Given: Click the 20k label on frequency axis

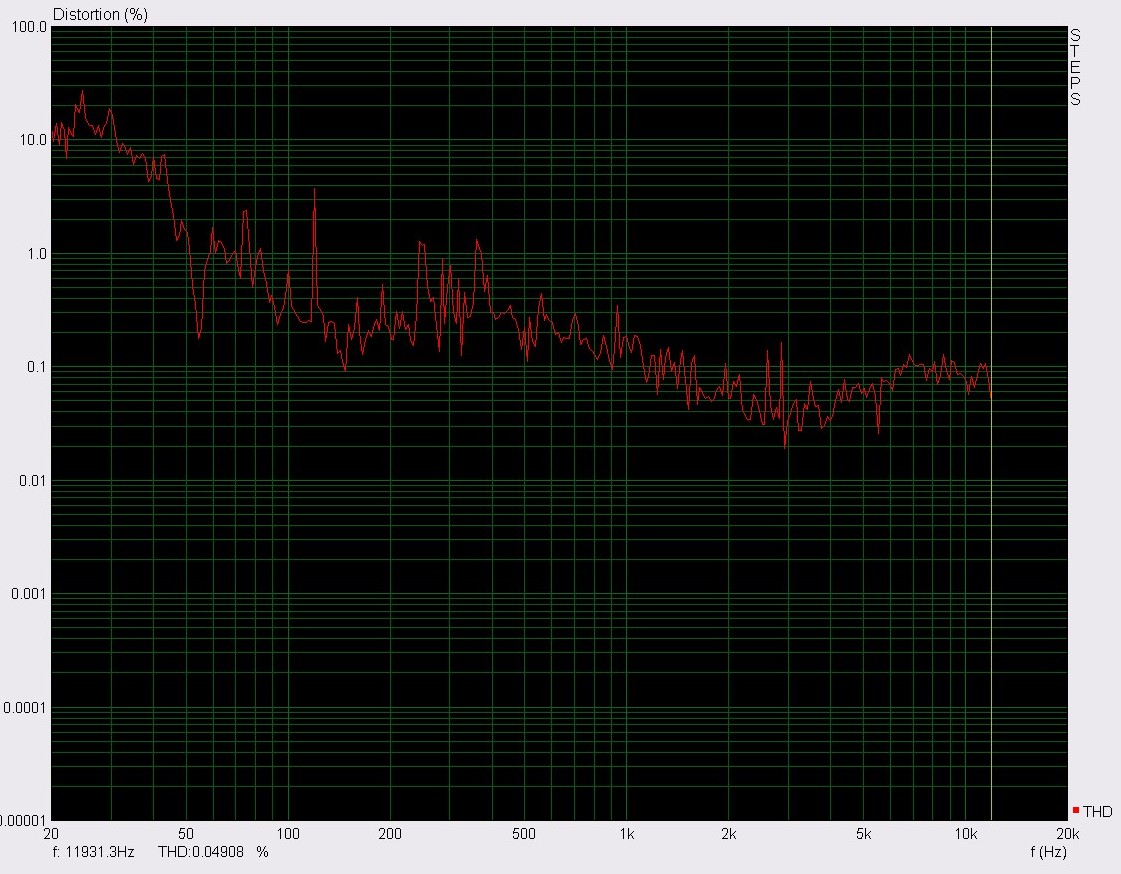Looking at the screenshot, I should click(1067, 833).
